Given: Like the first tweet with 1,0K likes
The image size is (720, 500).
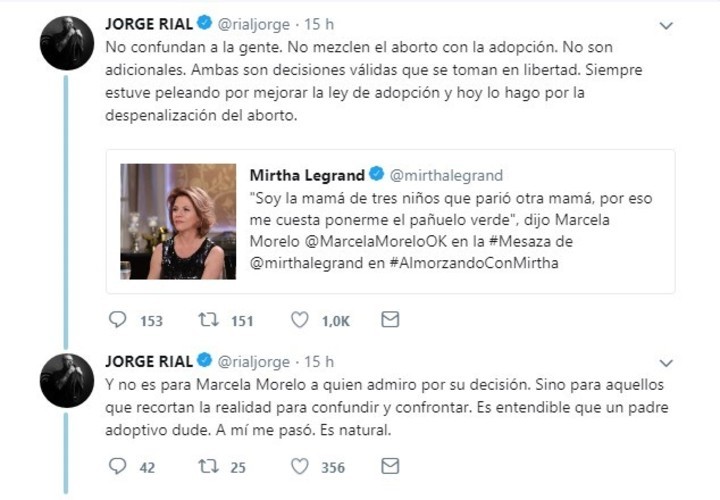Looking at the screenshot, I should [x=299, y=320].
